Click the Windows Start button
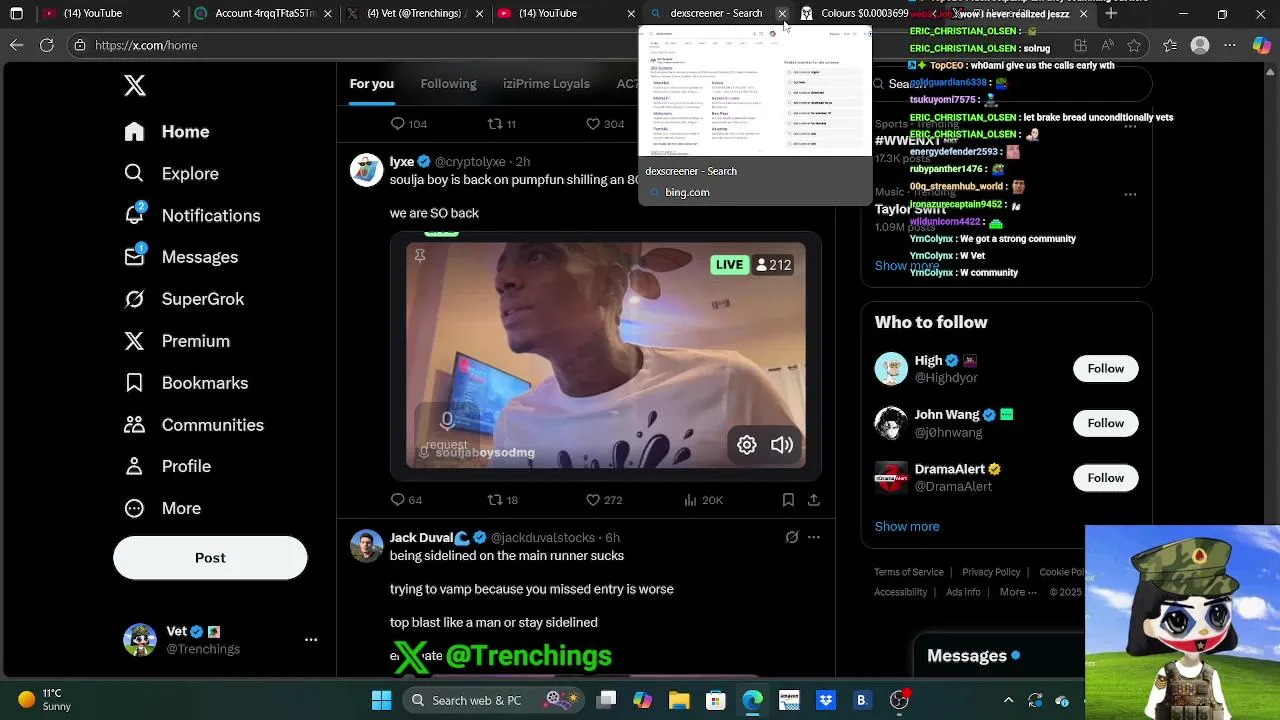Viewport: 1280px width, 720px height. click(382, 700)
